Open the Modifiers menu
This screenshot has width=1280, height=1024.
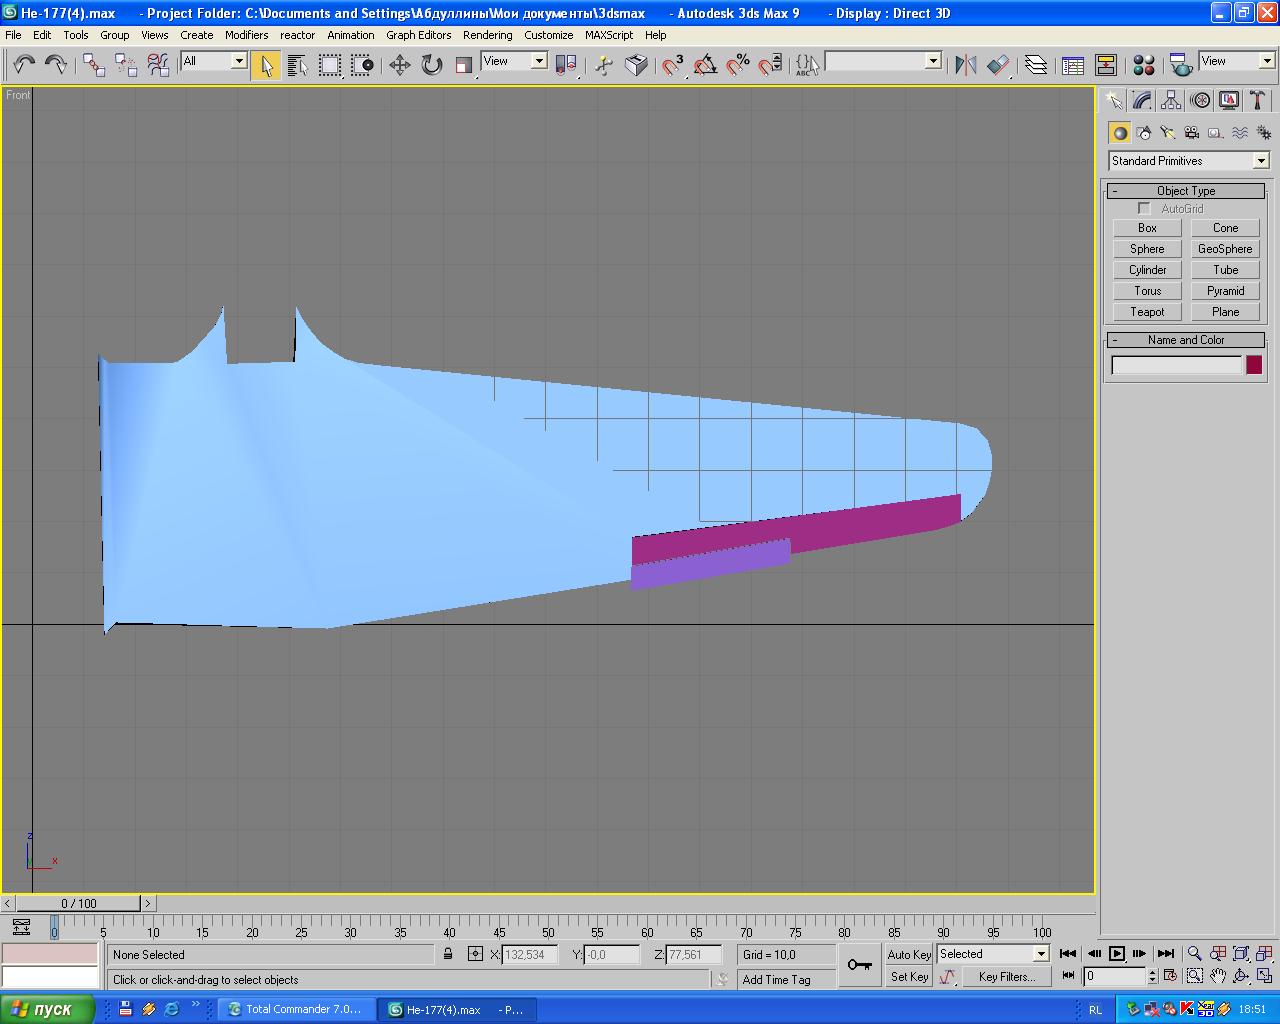coord(246,35)
